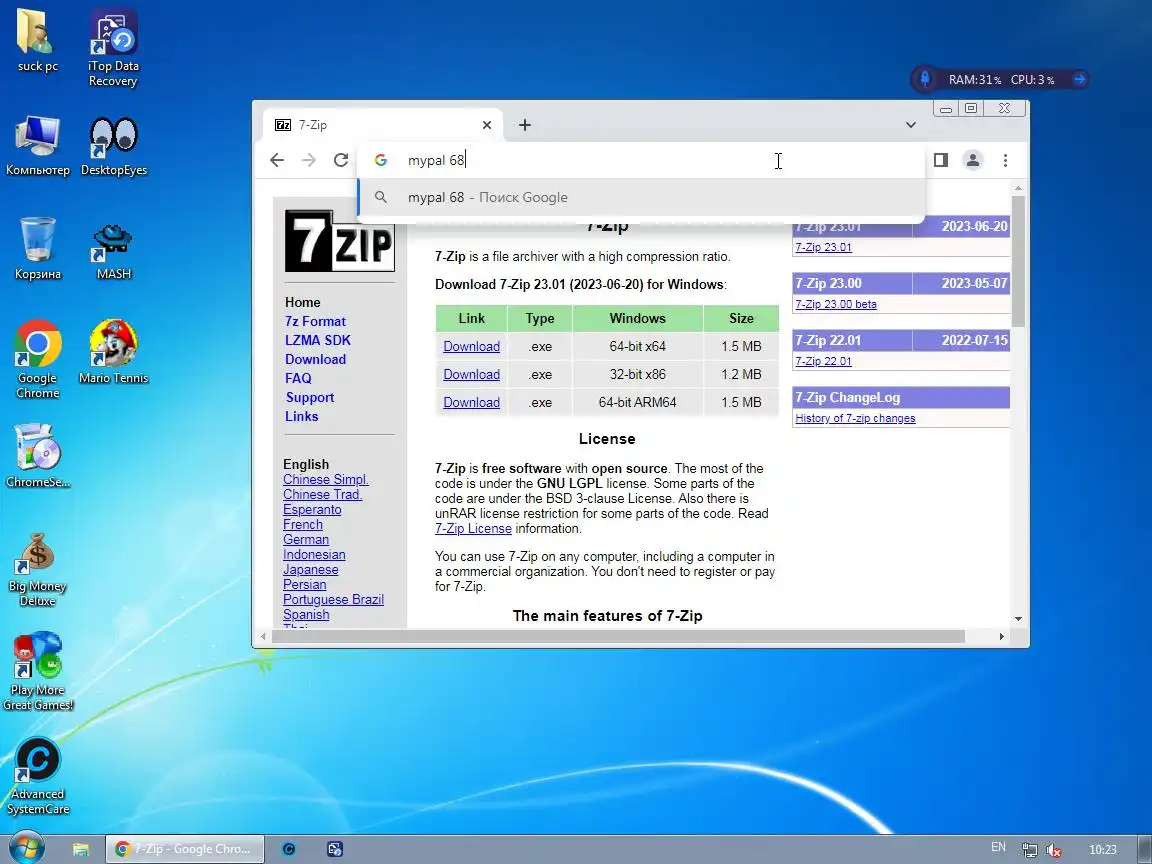Viewport: 1152px width, 864px height.
Task: Click the Chrome forward arrow
Action: click(x=309, y=160)
